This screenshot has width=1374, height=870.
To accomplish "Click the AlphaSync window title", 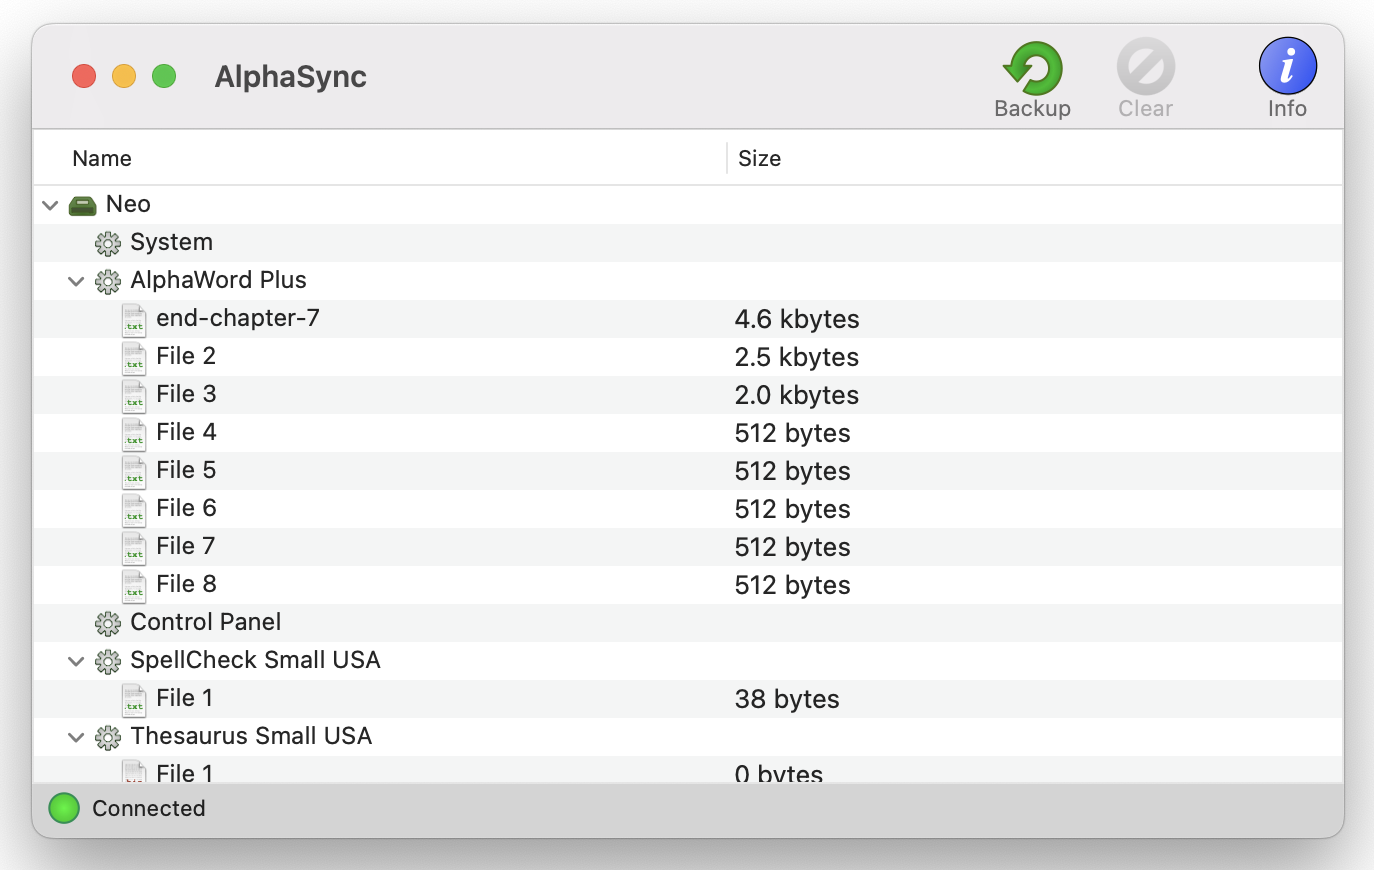I will pos(291,77).
